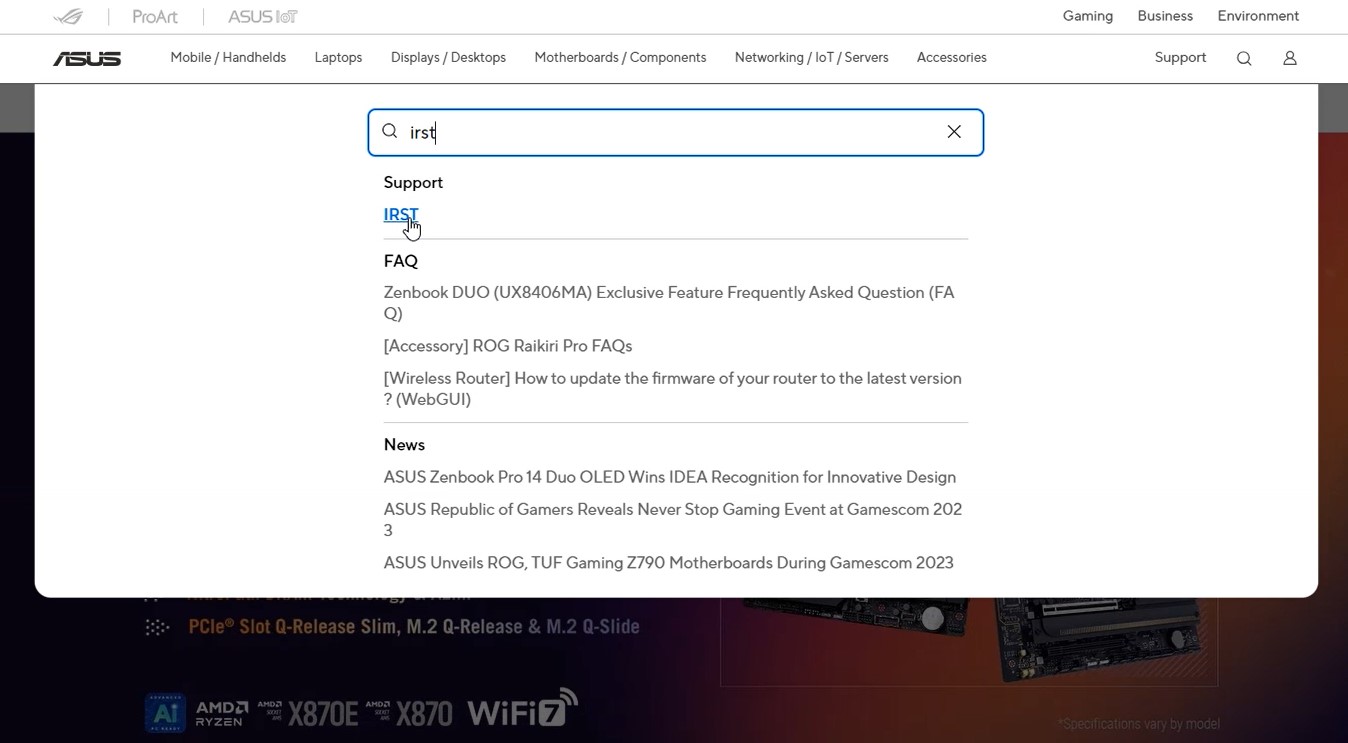Open the user account icon
Image resolution: width=1348 pixels, height=743 pixels.
pyautogui.click(x=1290, y=58)
